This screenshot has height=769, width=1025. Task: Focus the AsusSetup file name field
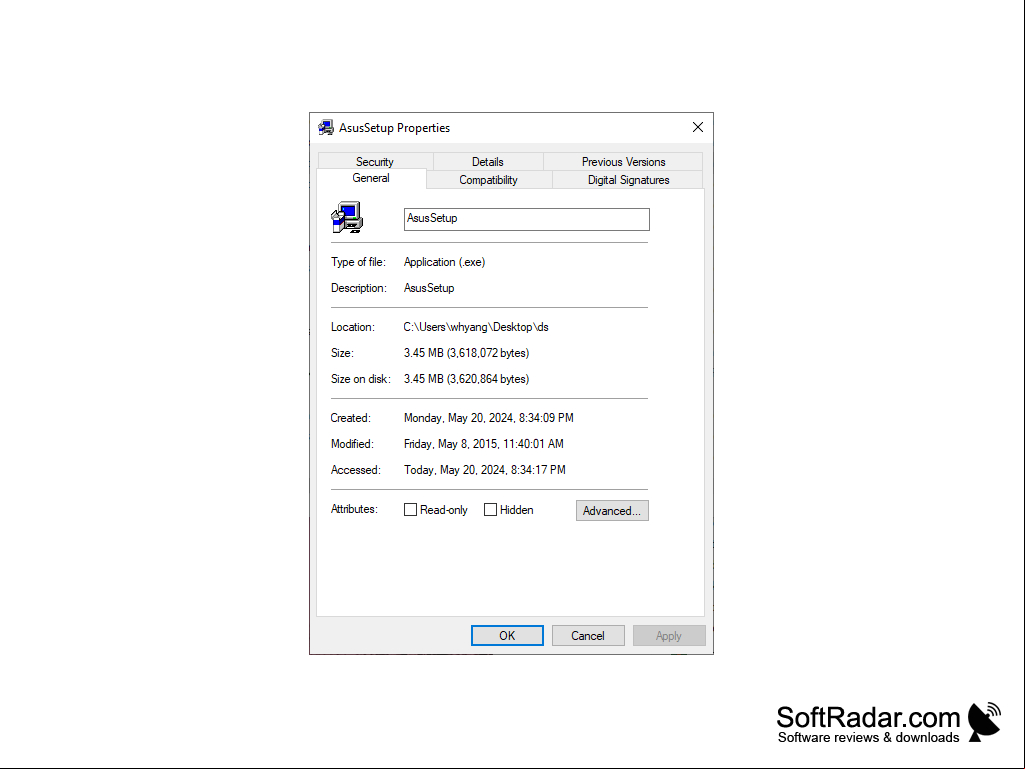coord(527,219)
